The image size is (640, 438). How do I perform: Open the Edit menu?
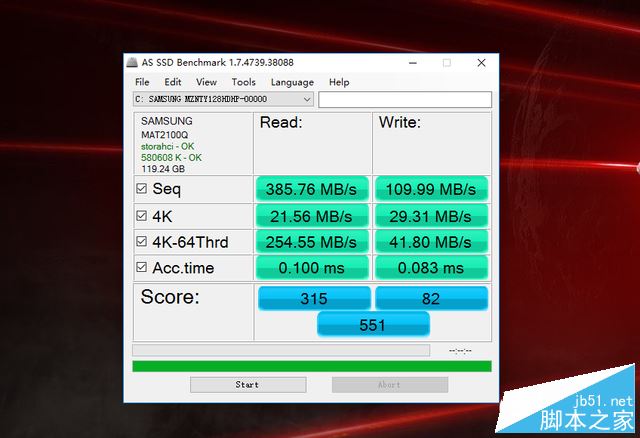click(173, 82)
